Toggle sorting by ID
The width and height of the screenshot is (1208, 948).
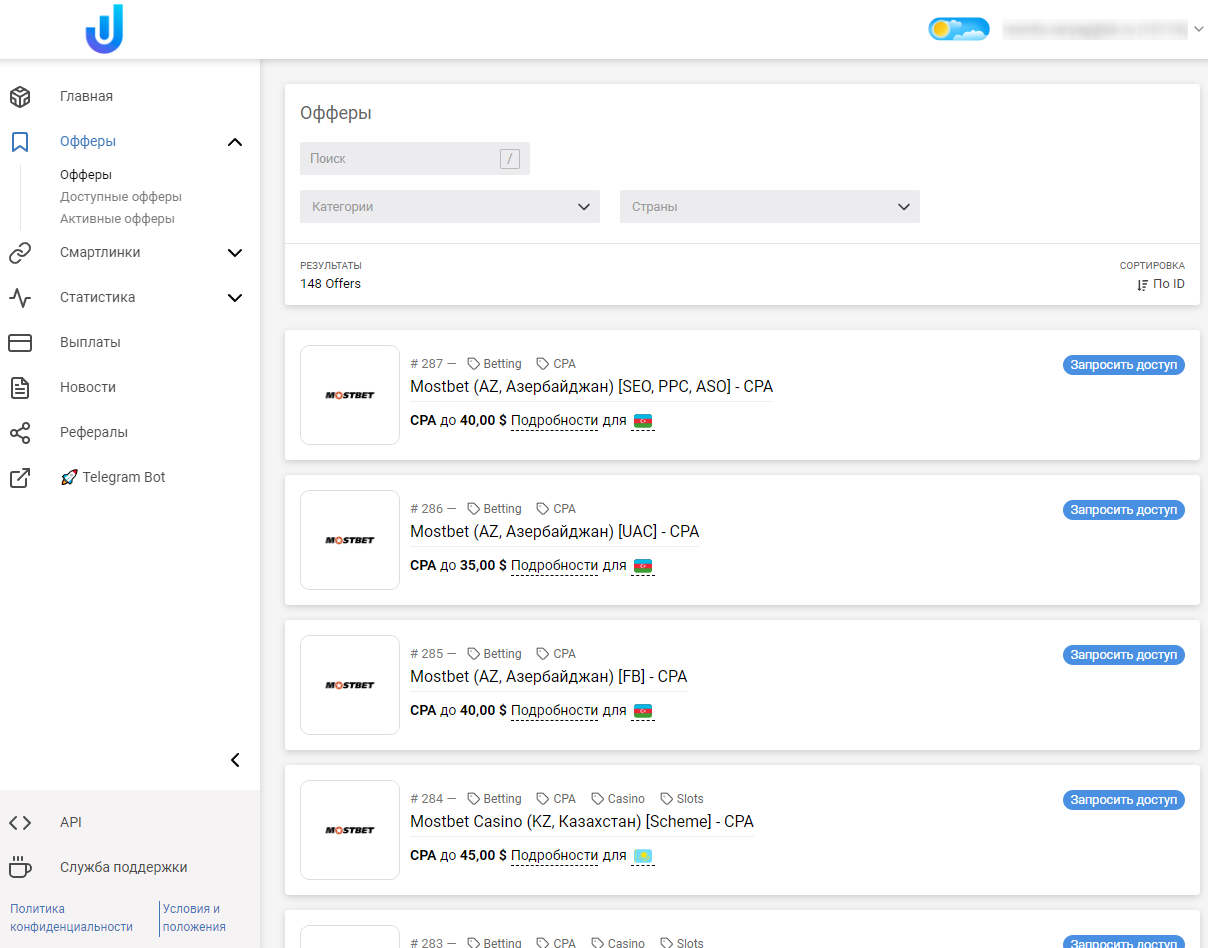click(1160, 284)
